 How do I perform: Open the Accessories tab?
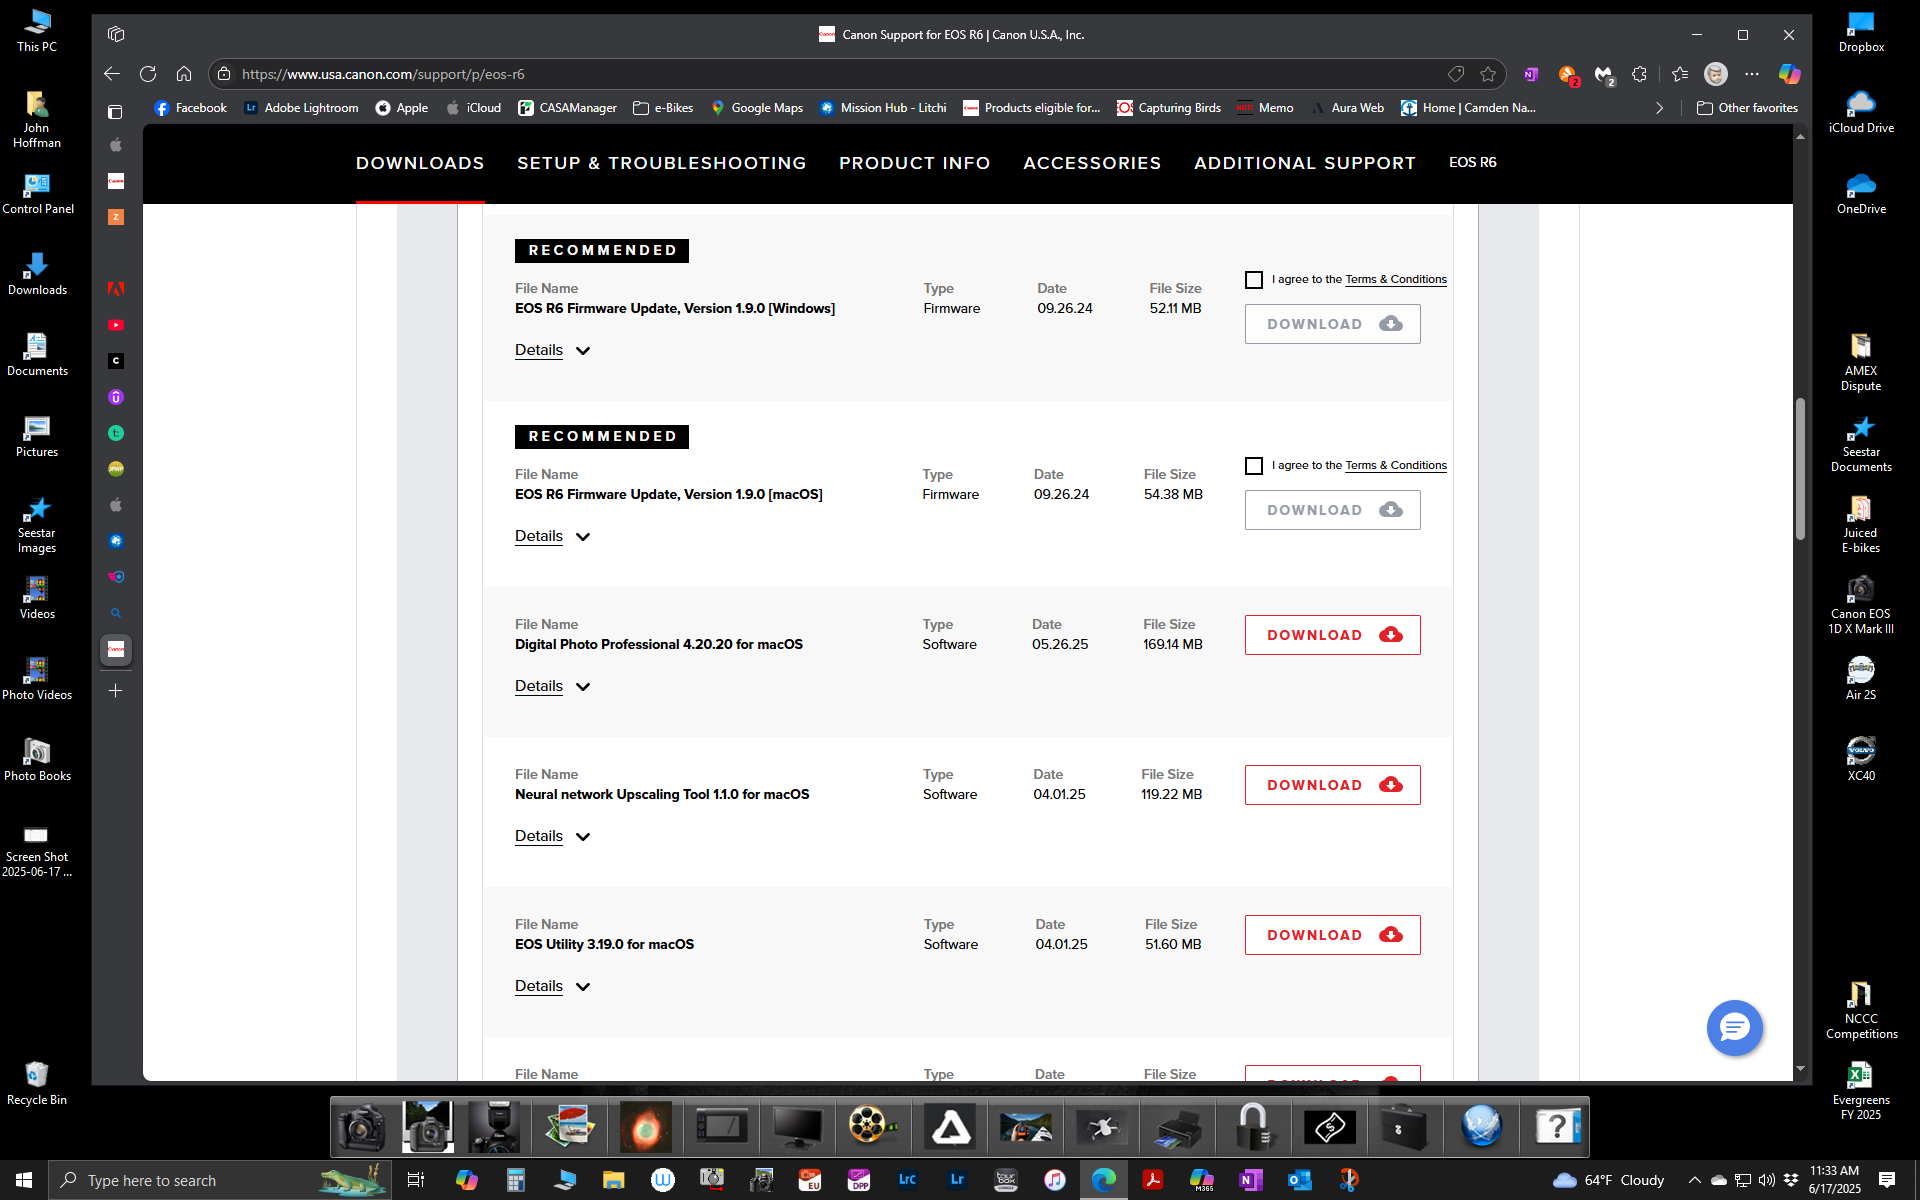coord(1092,163)
